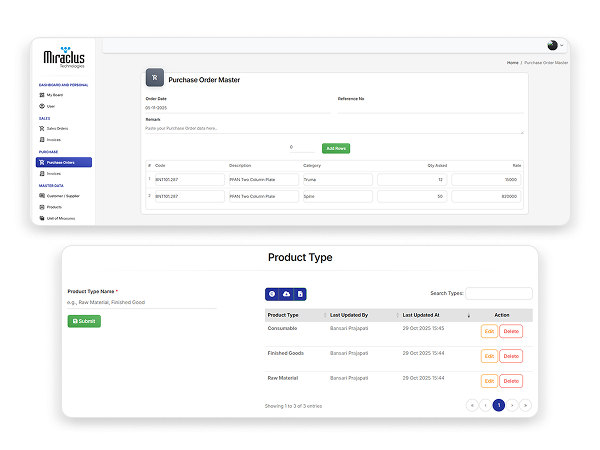Image resolution: width=600 pixels, height=450 pixels.
Task: Click the Order Date field
Action: point(238,108)
